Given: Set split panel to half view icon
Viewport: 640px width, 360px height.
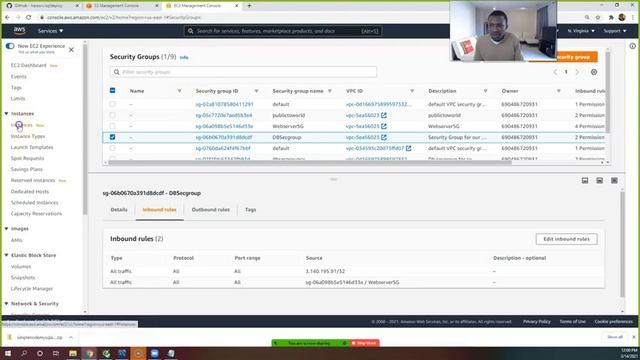Looking at the screenshot, I should 600,180.
